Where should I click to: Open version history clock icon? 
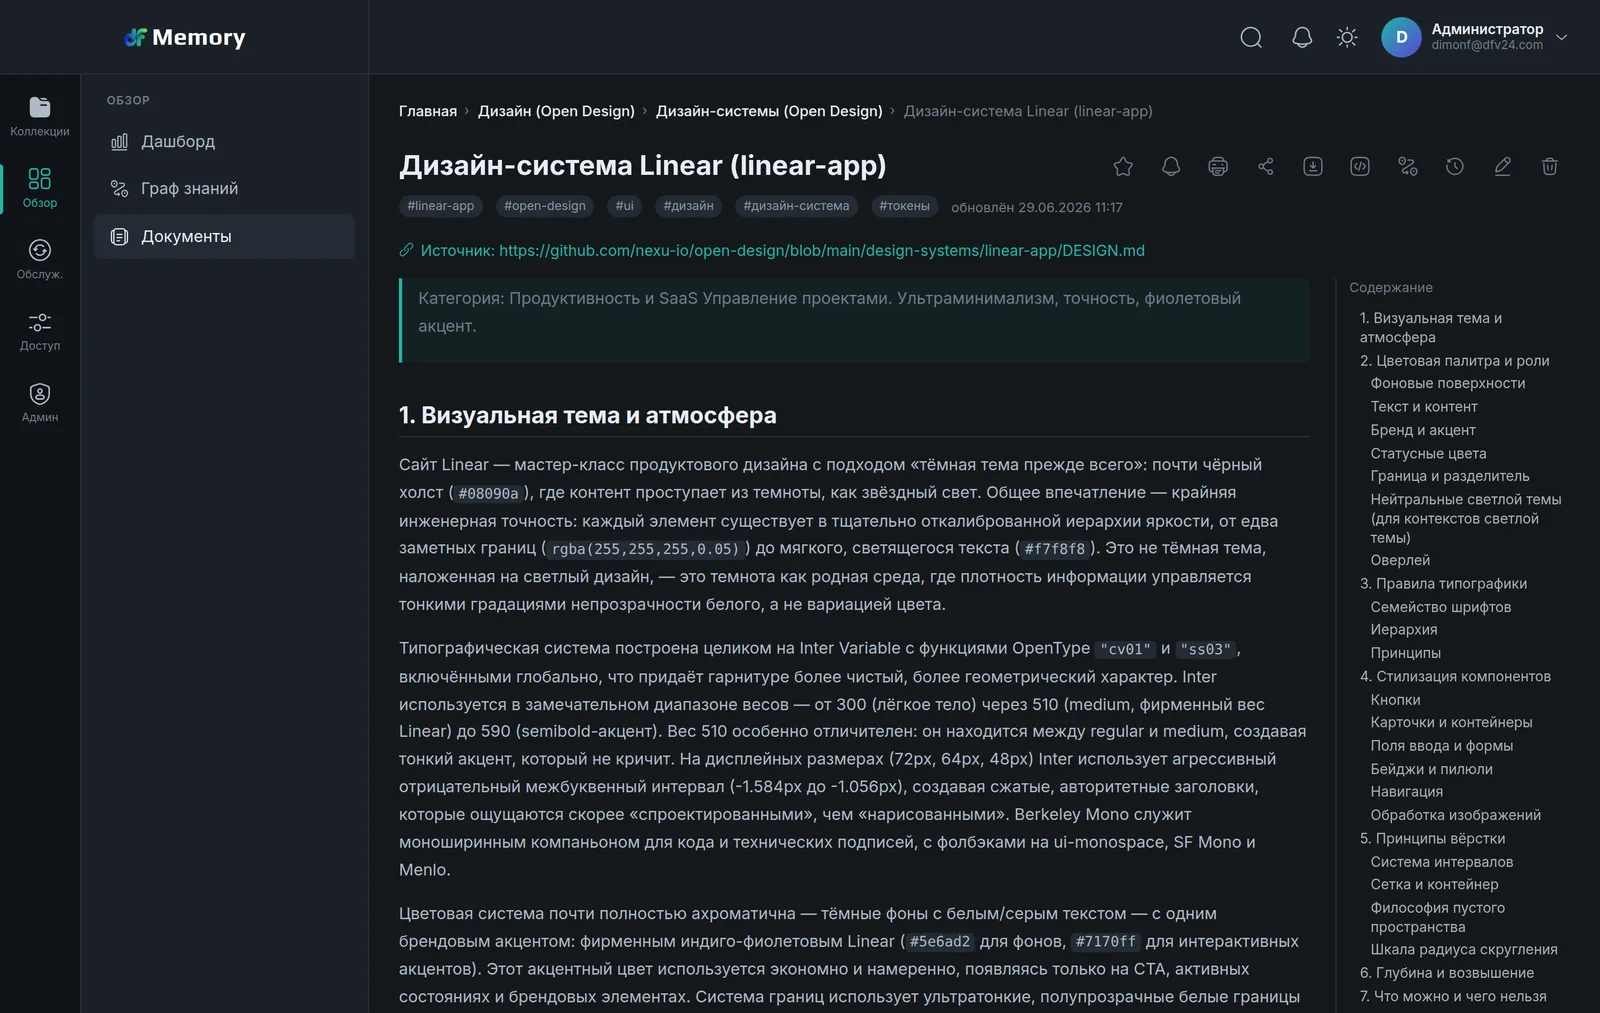tap(1455, 167)
